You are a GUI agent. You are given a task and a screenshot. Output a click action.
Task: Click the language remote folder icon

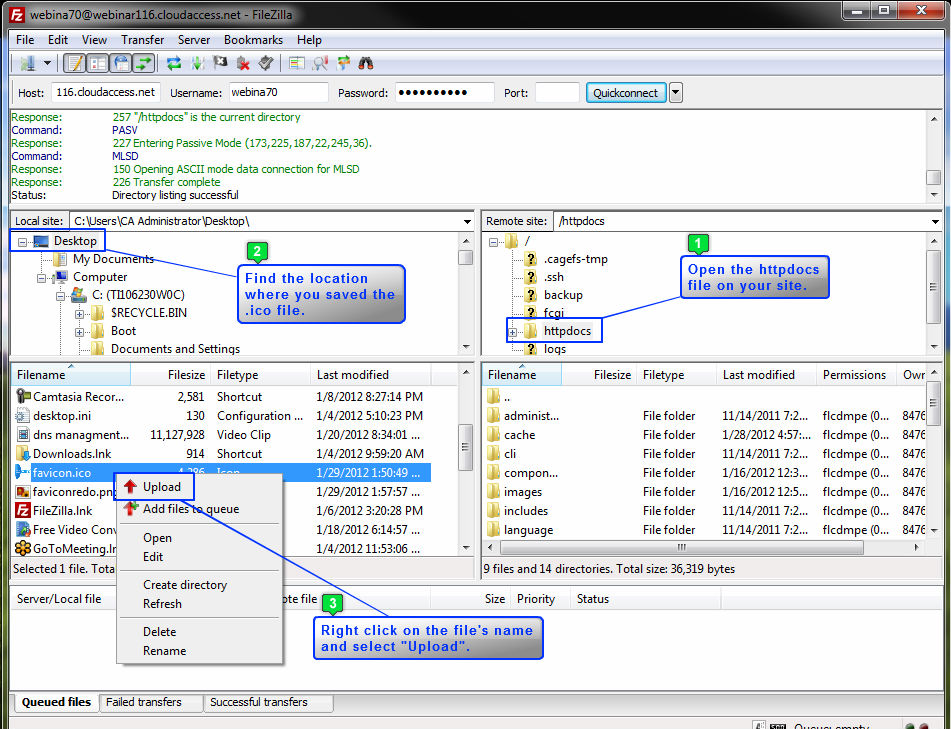coord(494,529)
